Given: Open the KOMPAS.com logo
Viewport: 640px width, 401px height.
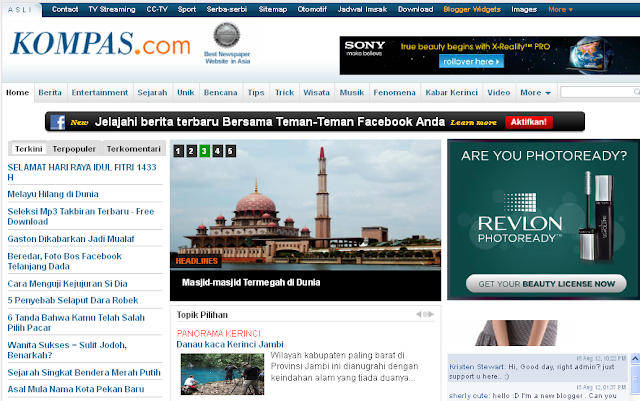Looking at the screenshot, I should point(100,44).
